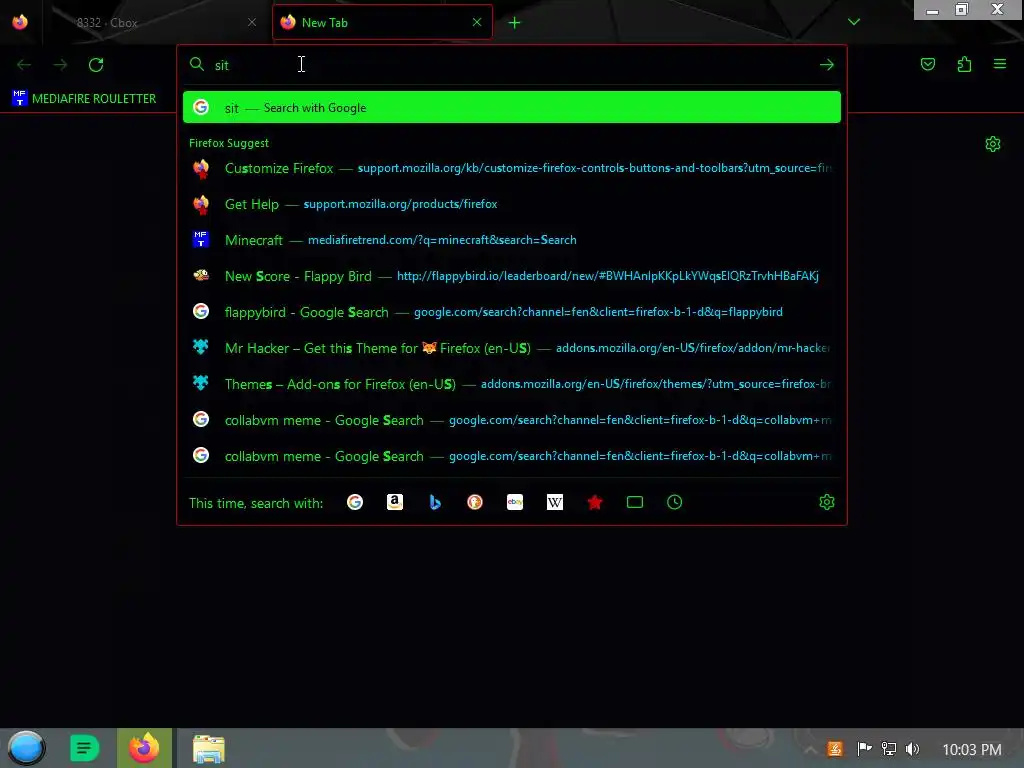The width and height of the screenshot is (1024, 768).
Task: Search history using the clock icon
Action: [x=675, y=502]
